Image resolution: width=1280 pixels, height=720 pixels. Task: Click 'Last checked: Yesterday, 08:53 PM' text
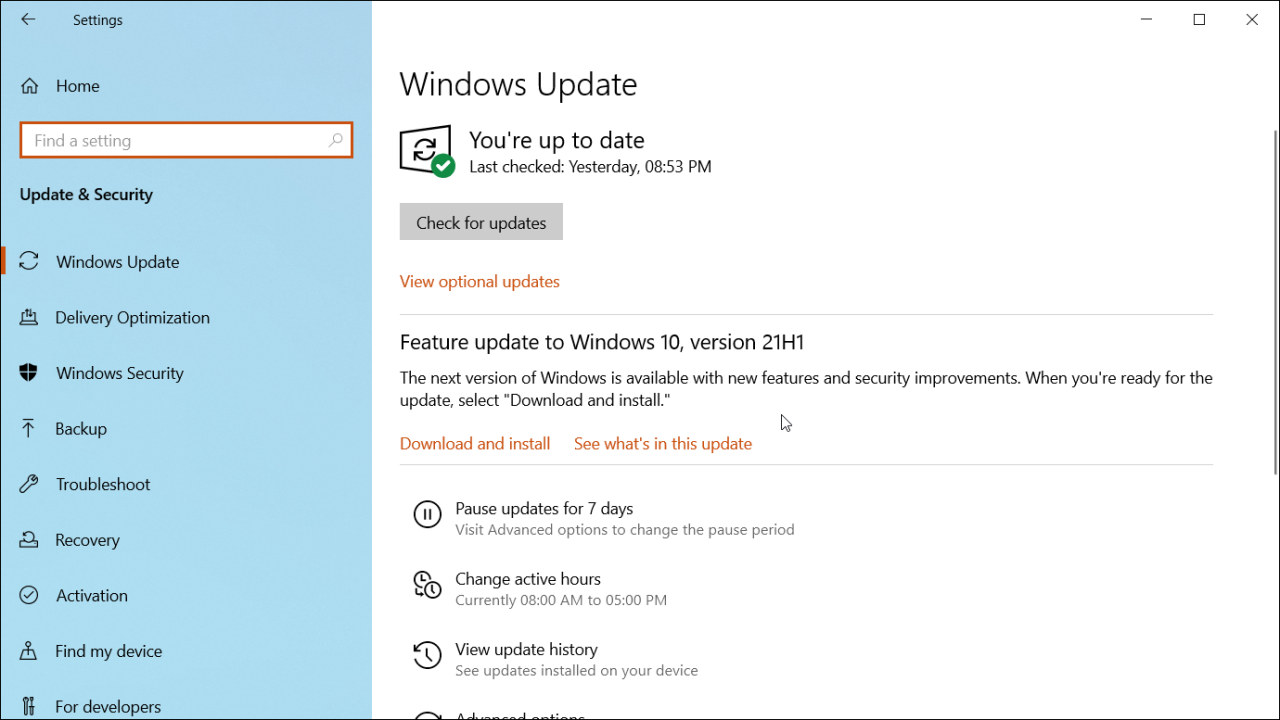point(590,167)
